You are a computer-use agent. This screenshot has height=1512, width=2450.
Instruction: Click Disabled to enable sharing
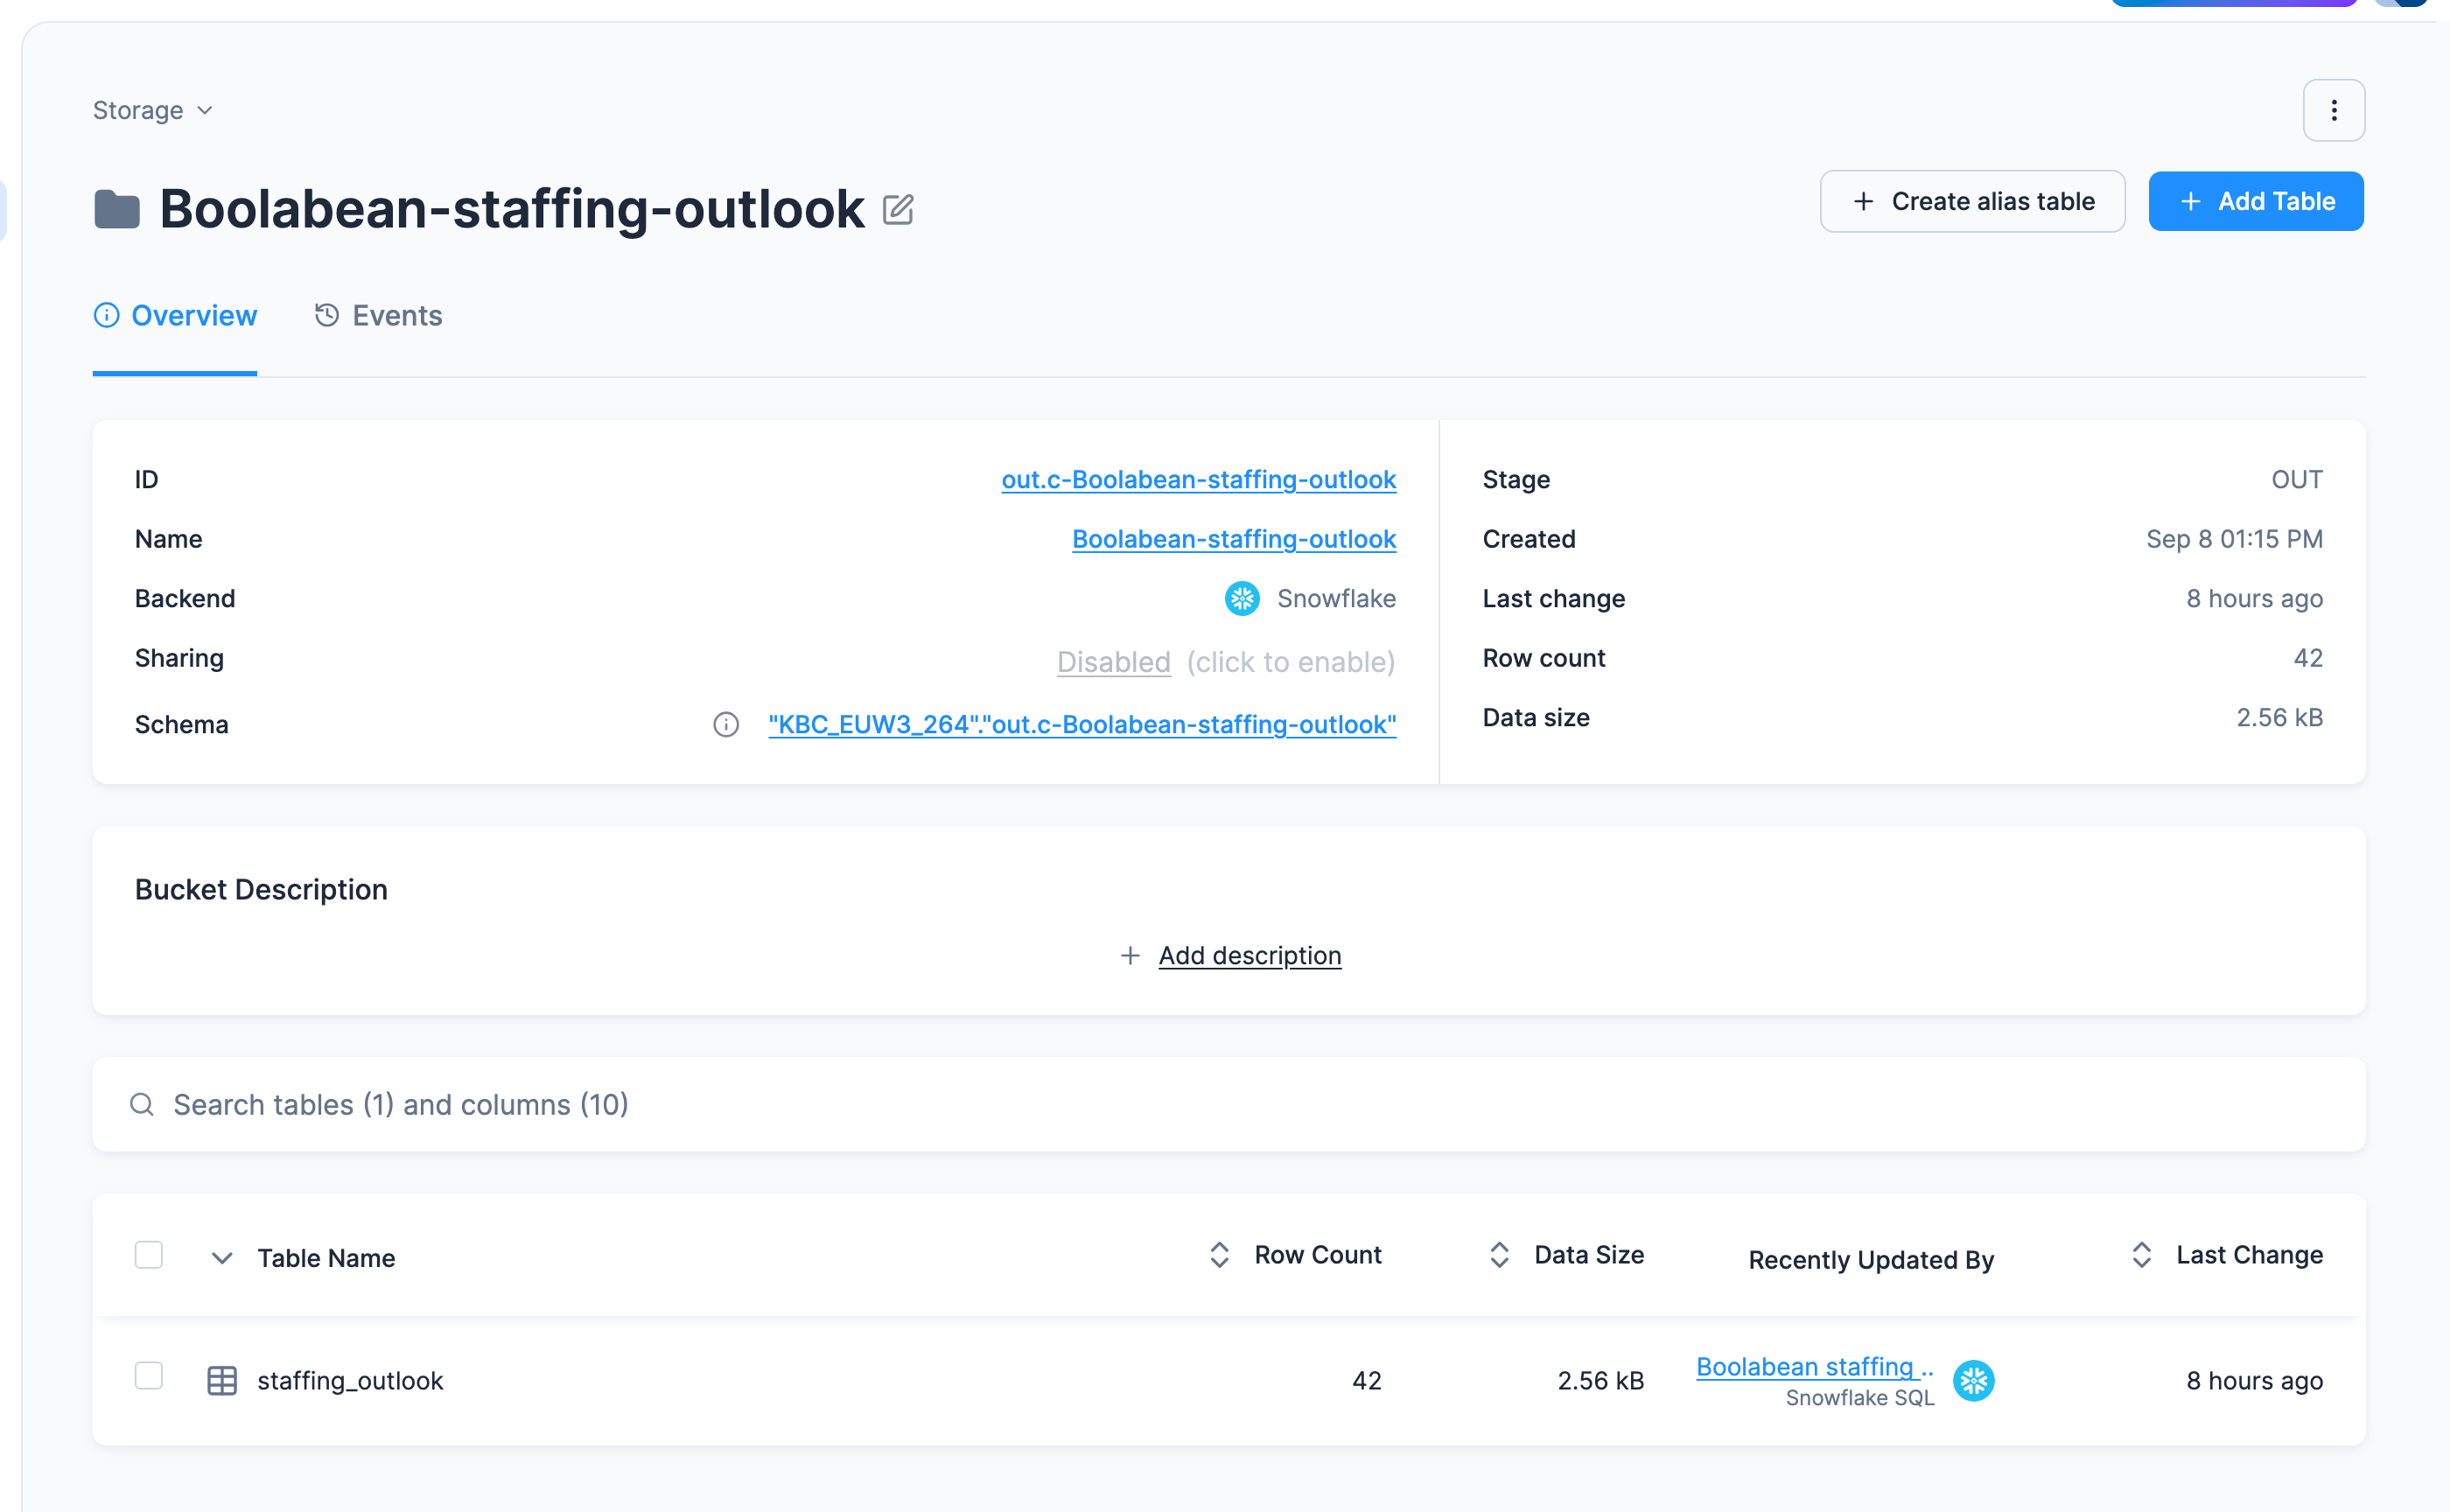pos(1114,662)
